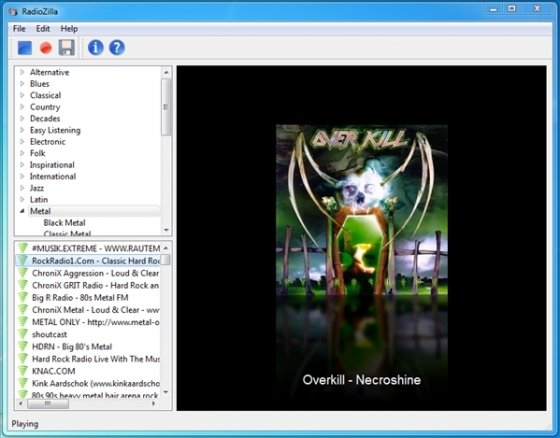Click the floppy disk Save icon
The width and height of the screenshot is (560, 438).
(x=66, y=48)
